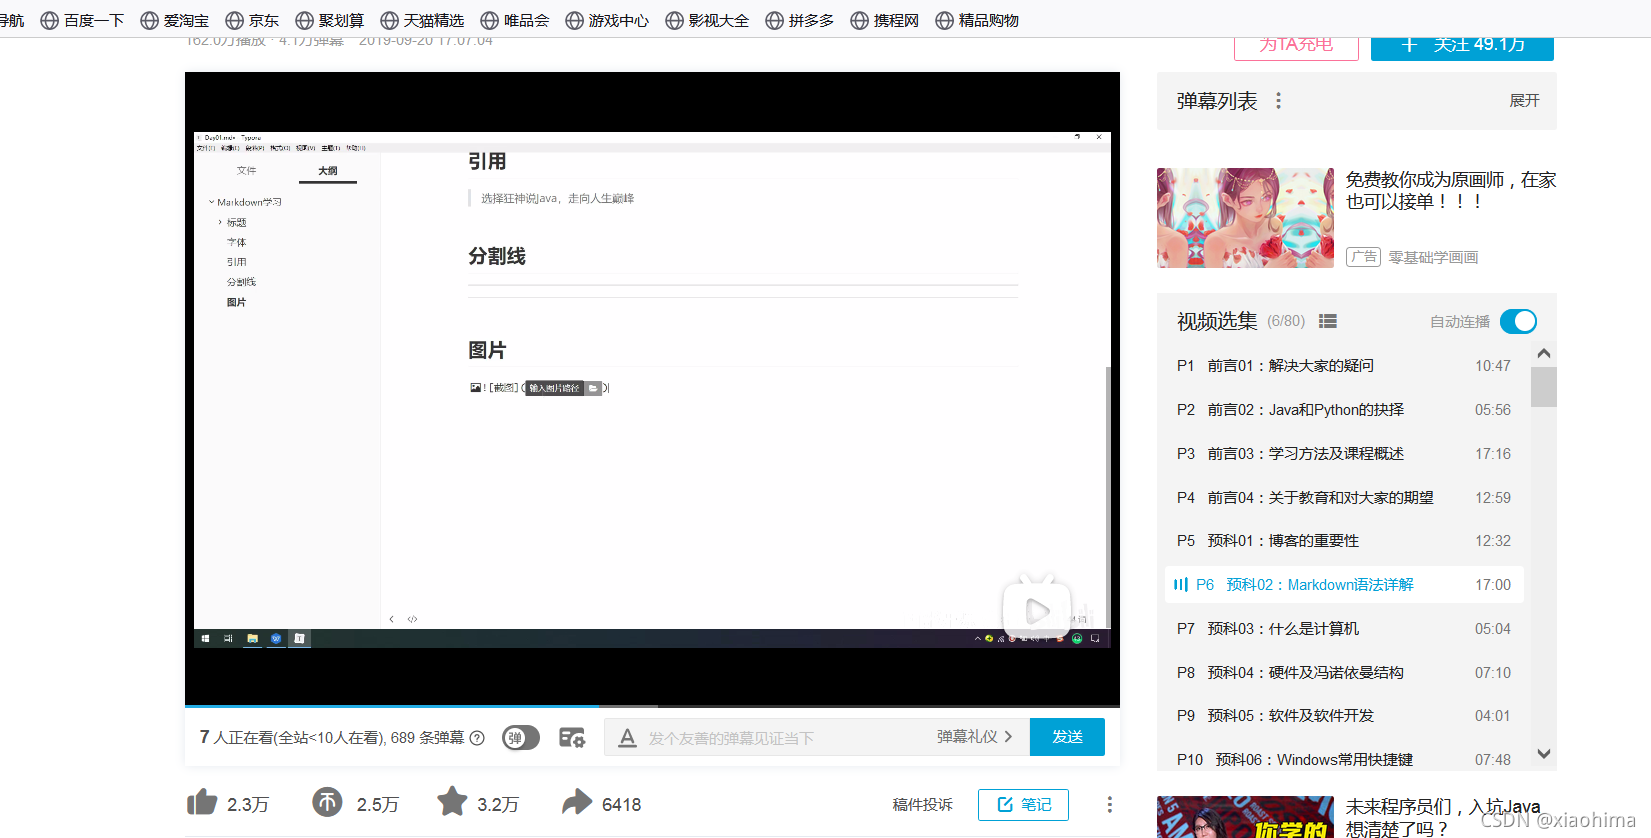Play P5 预科01：博客的重要性
Screen dimensions: 1651x838
click(1344, 541)
